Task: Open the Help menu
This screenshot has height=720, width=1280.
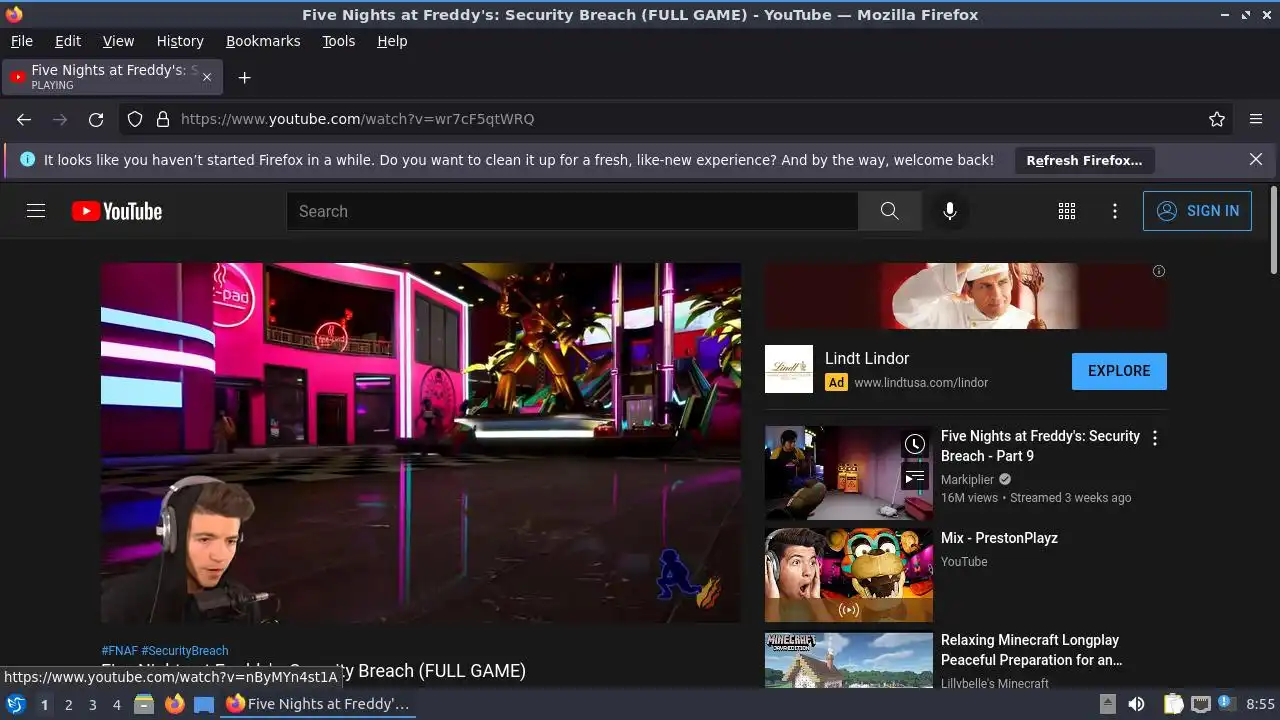Action: (x=392, y=41)
